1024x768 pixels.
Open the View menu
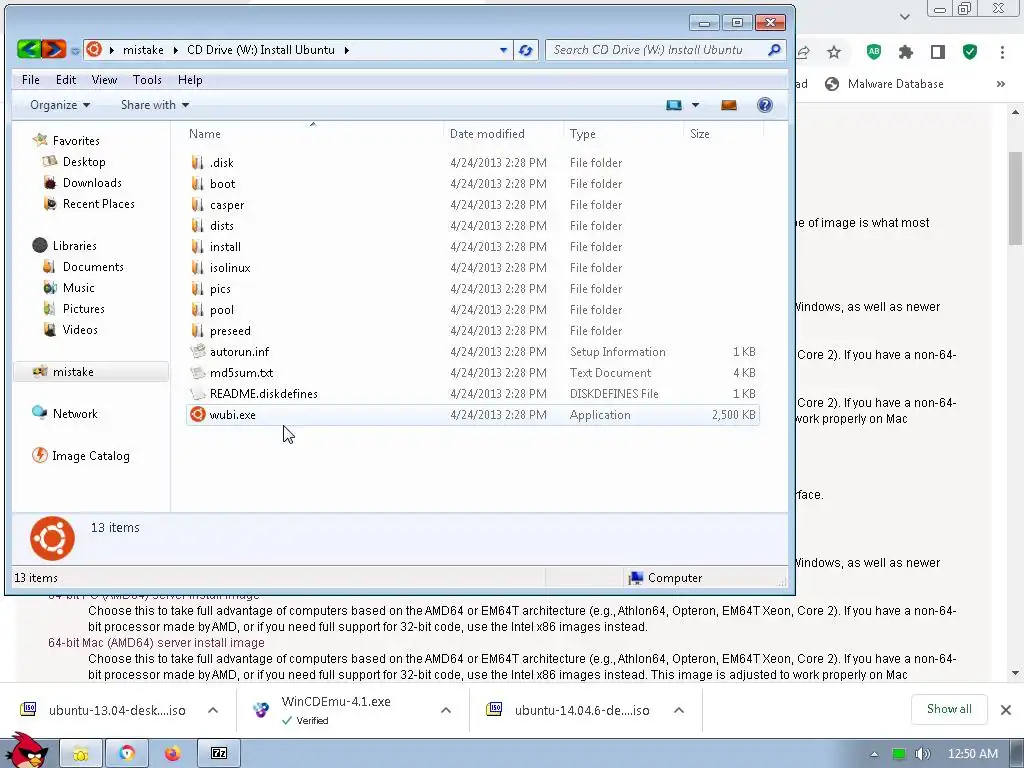(x=104, y=80)
